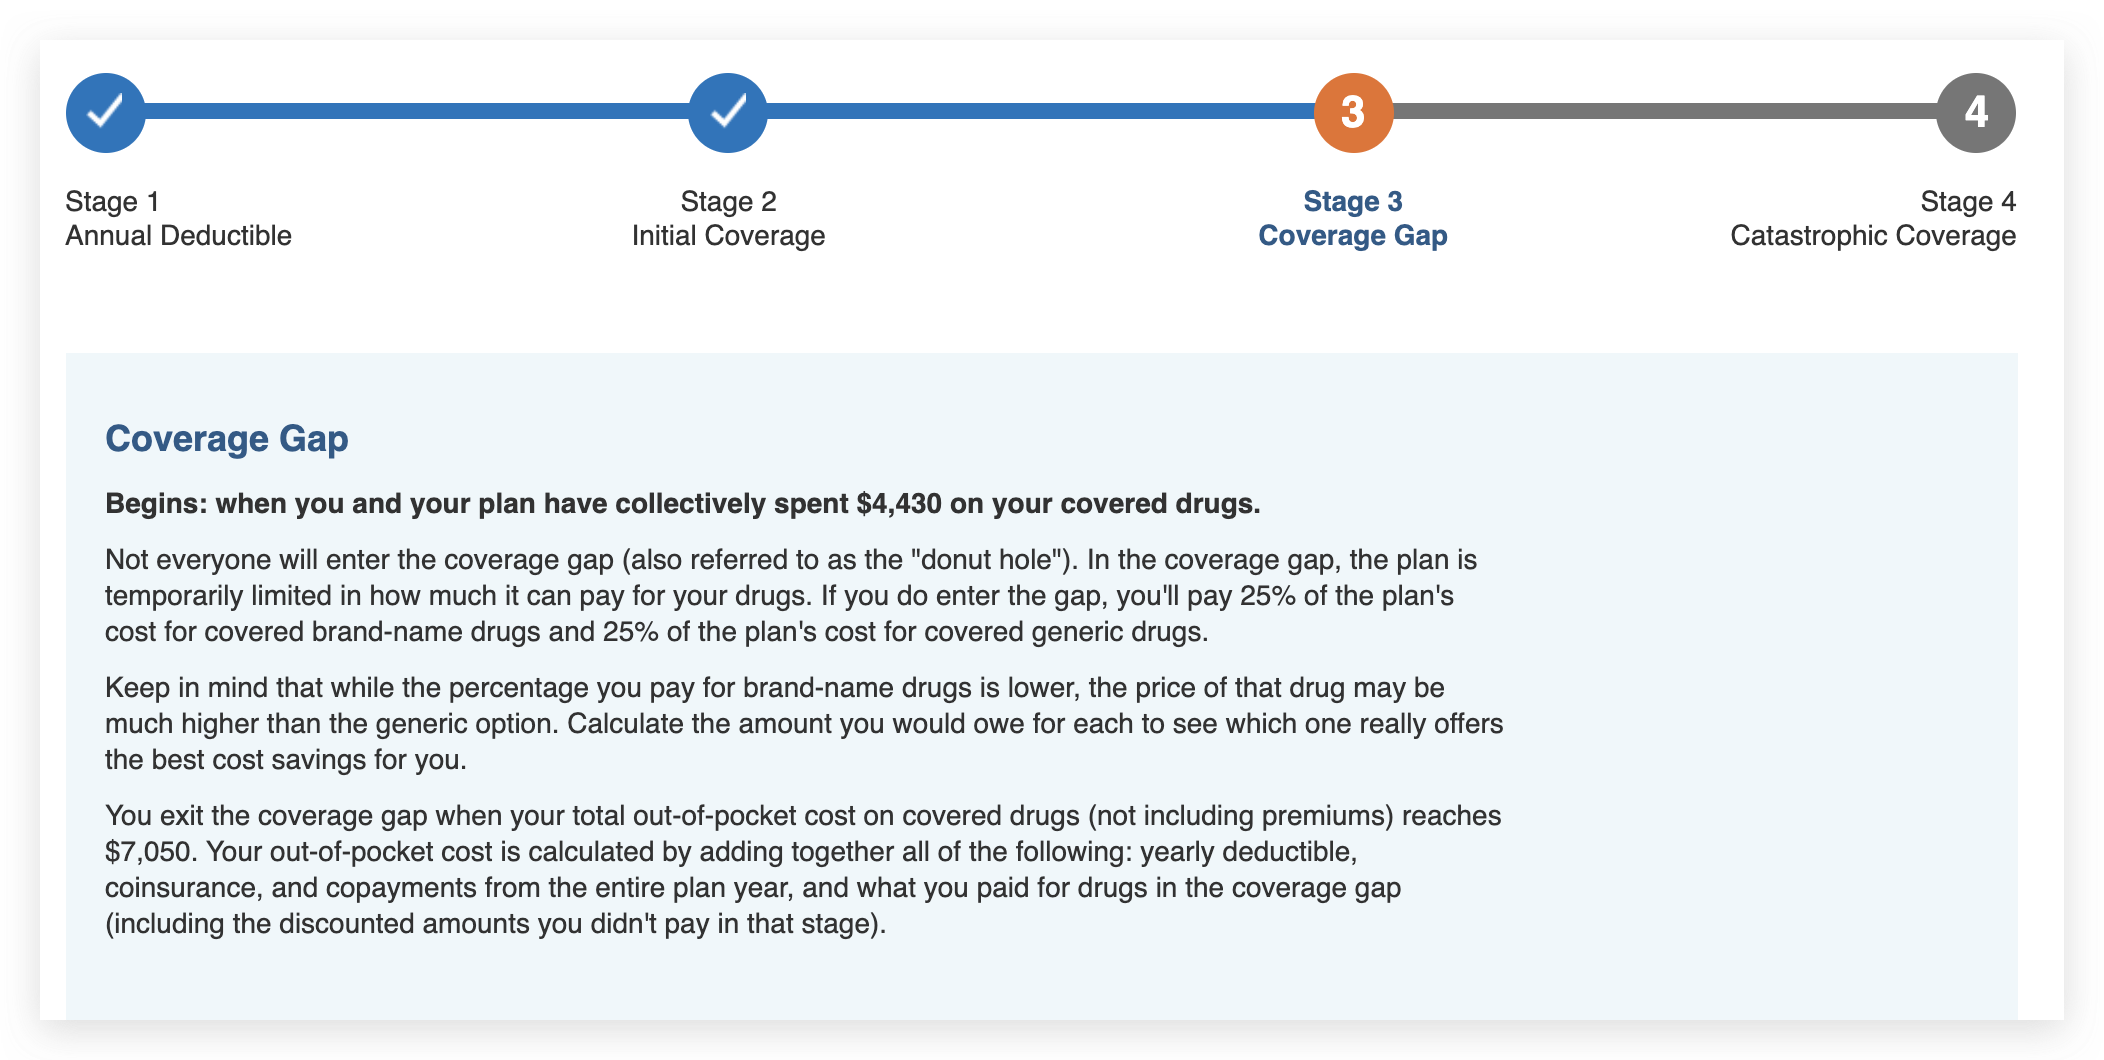The image size is (2104, 1060).
Task: Select the Stage 3 Coverage Gap label
Action: click(1353, 219)
